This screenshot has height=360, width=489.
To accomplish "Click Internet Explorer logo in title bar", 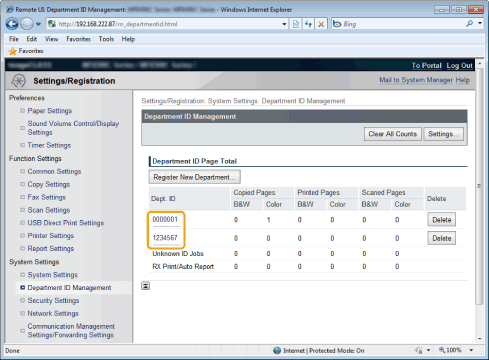I will [10, 9].
